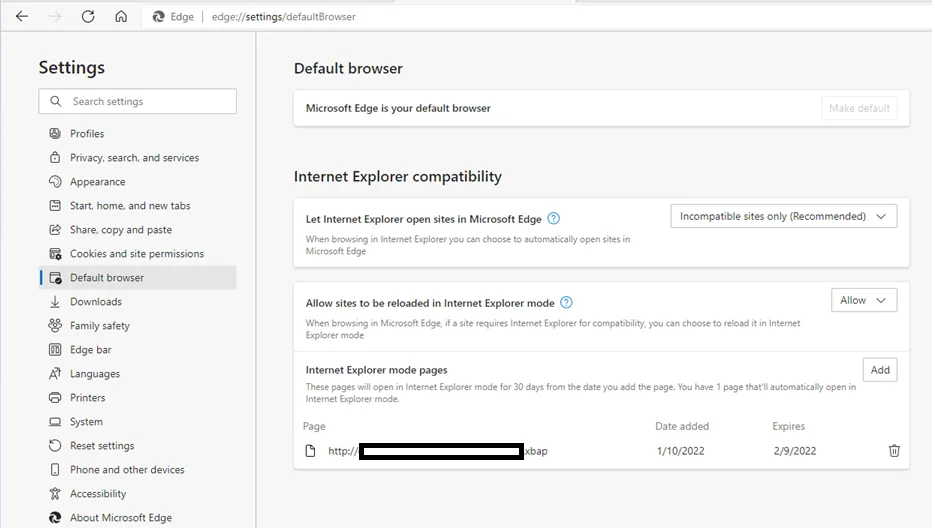Click the Edge logo in the address bar
The height and width of the screenshot is (528, 935).
click(x=159, y=17)
